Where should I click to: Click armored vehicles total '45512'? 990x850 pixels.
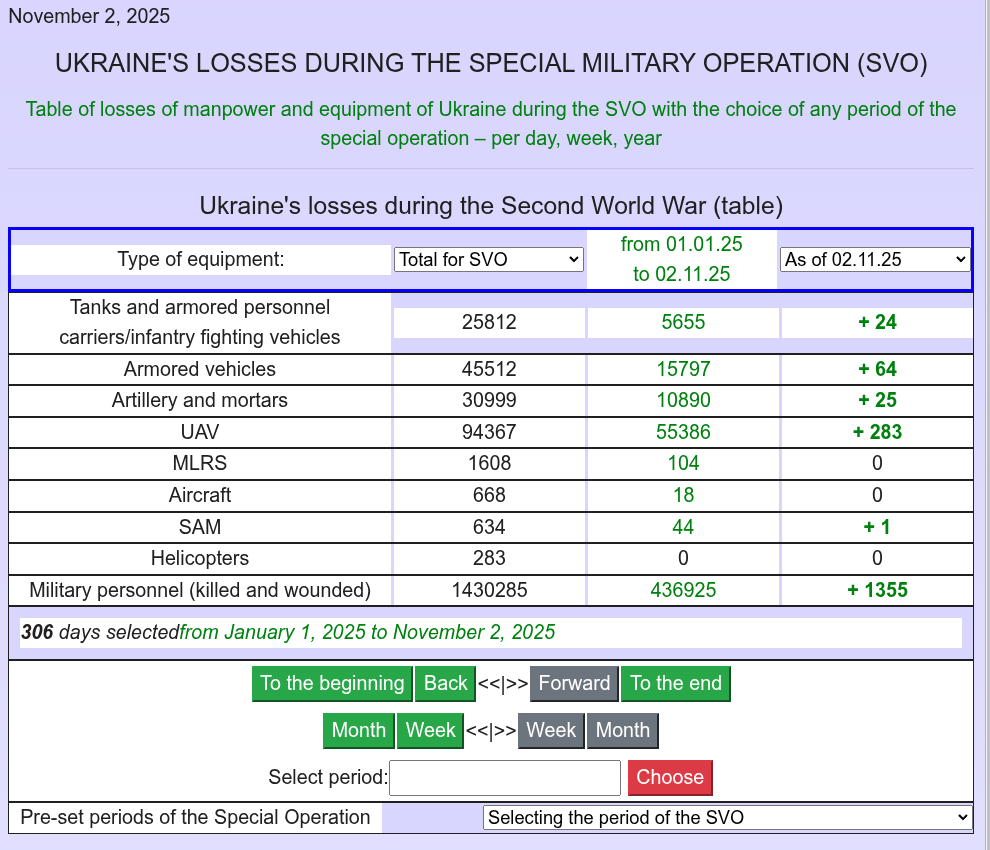pos(489,369)
